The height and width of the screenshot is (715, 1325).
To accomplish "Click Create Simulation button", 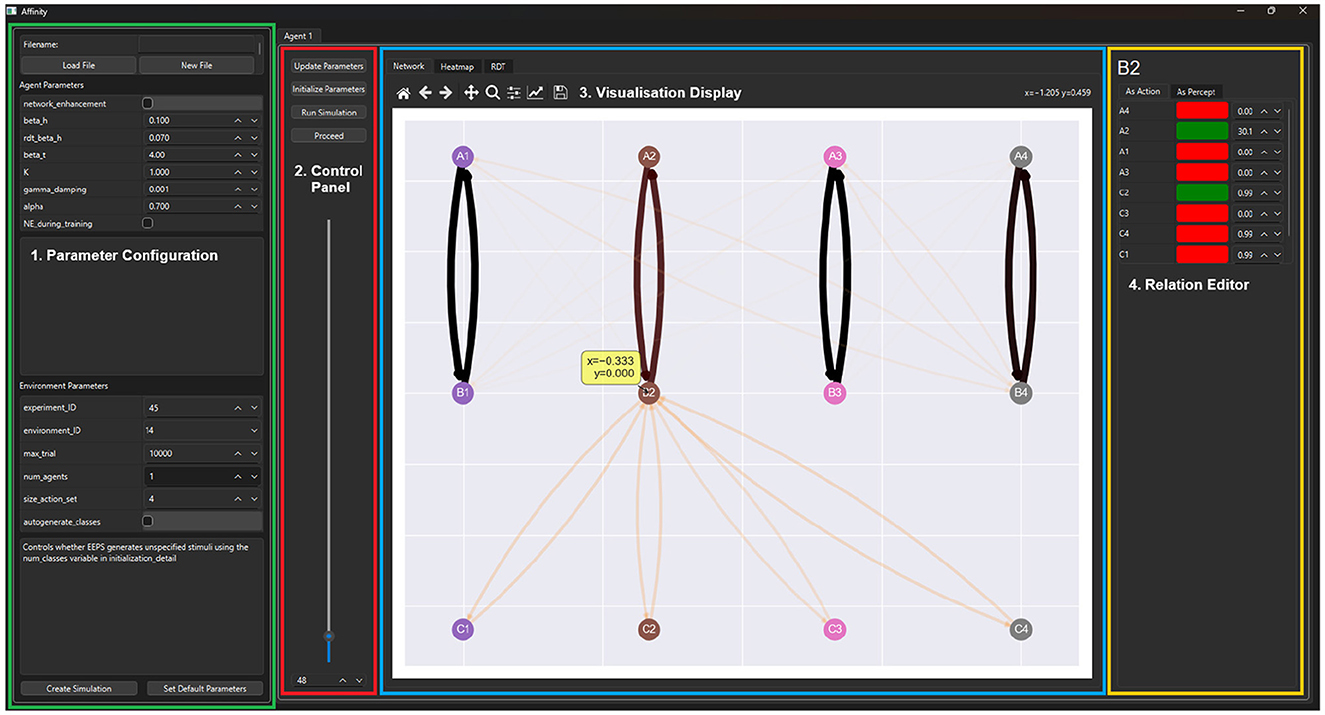I will [78, 688].
